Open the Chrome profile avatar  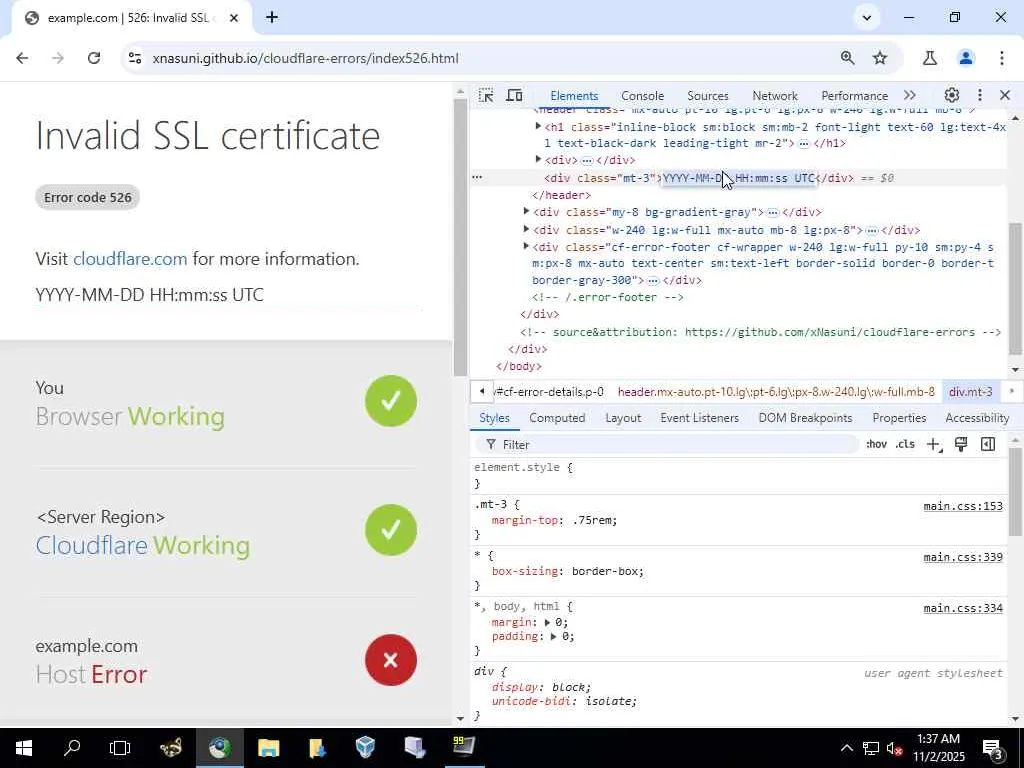click(x=966, y=58)
